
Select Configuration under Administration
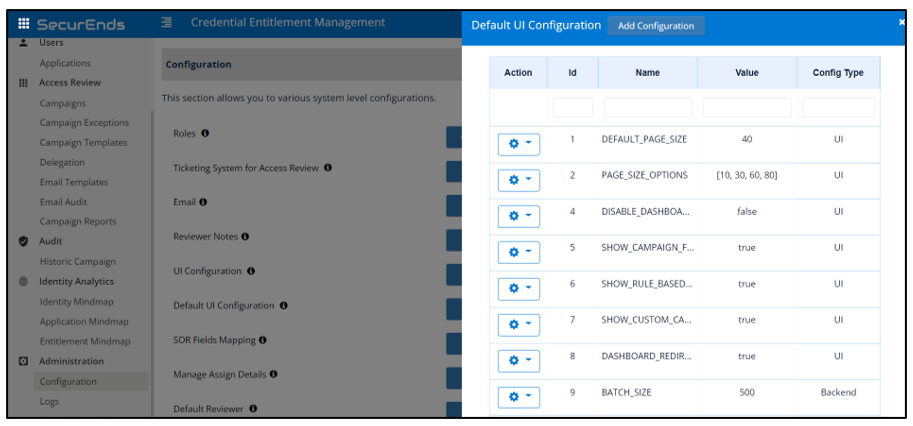coord(68,381)
